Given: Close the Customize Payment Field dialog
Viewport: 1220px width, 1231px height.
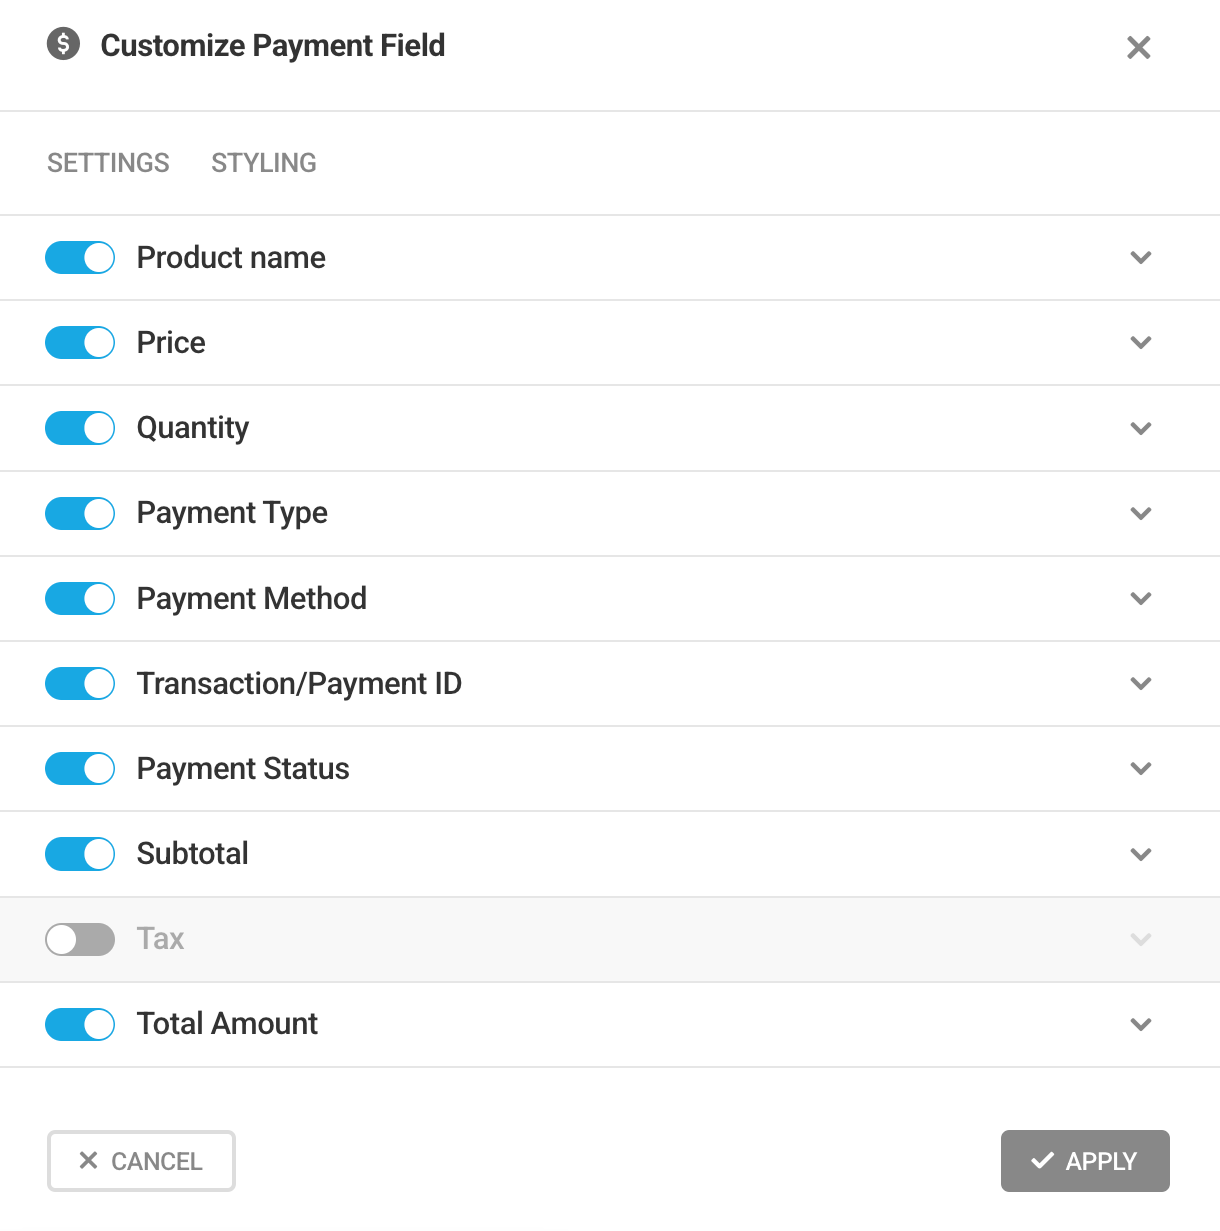Looking at the screenshot, I should [1139, 47].
